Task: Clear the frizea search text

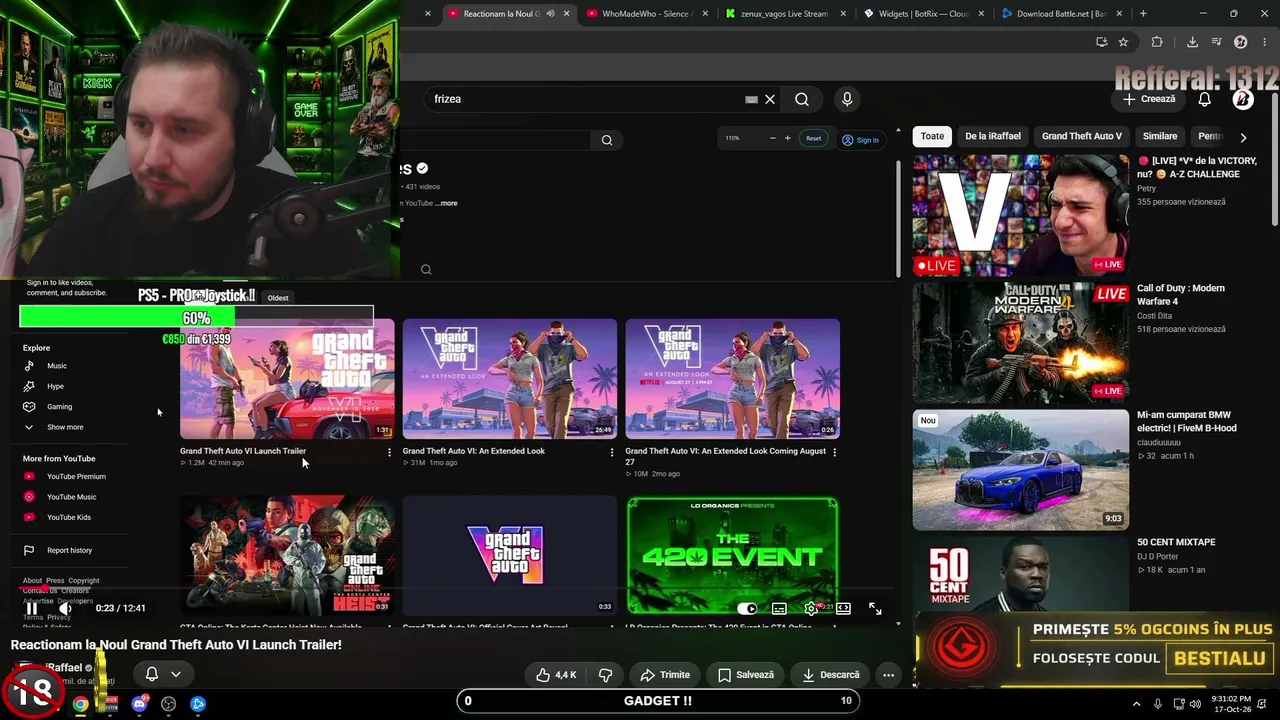Action: [770, 99]
